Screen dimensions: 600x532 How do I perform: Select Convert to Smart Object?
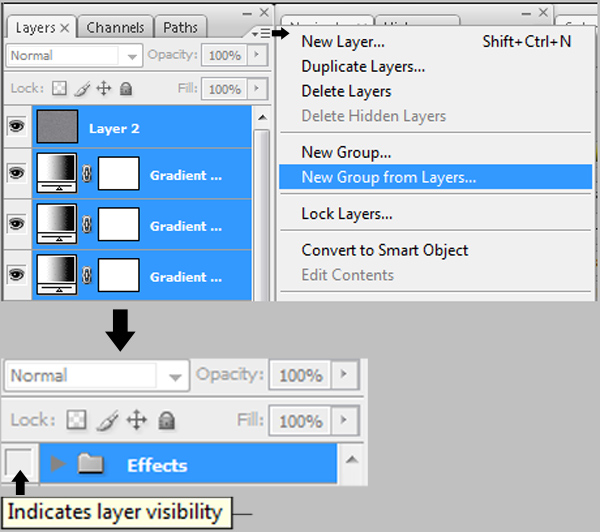[x=385, y=250]
